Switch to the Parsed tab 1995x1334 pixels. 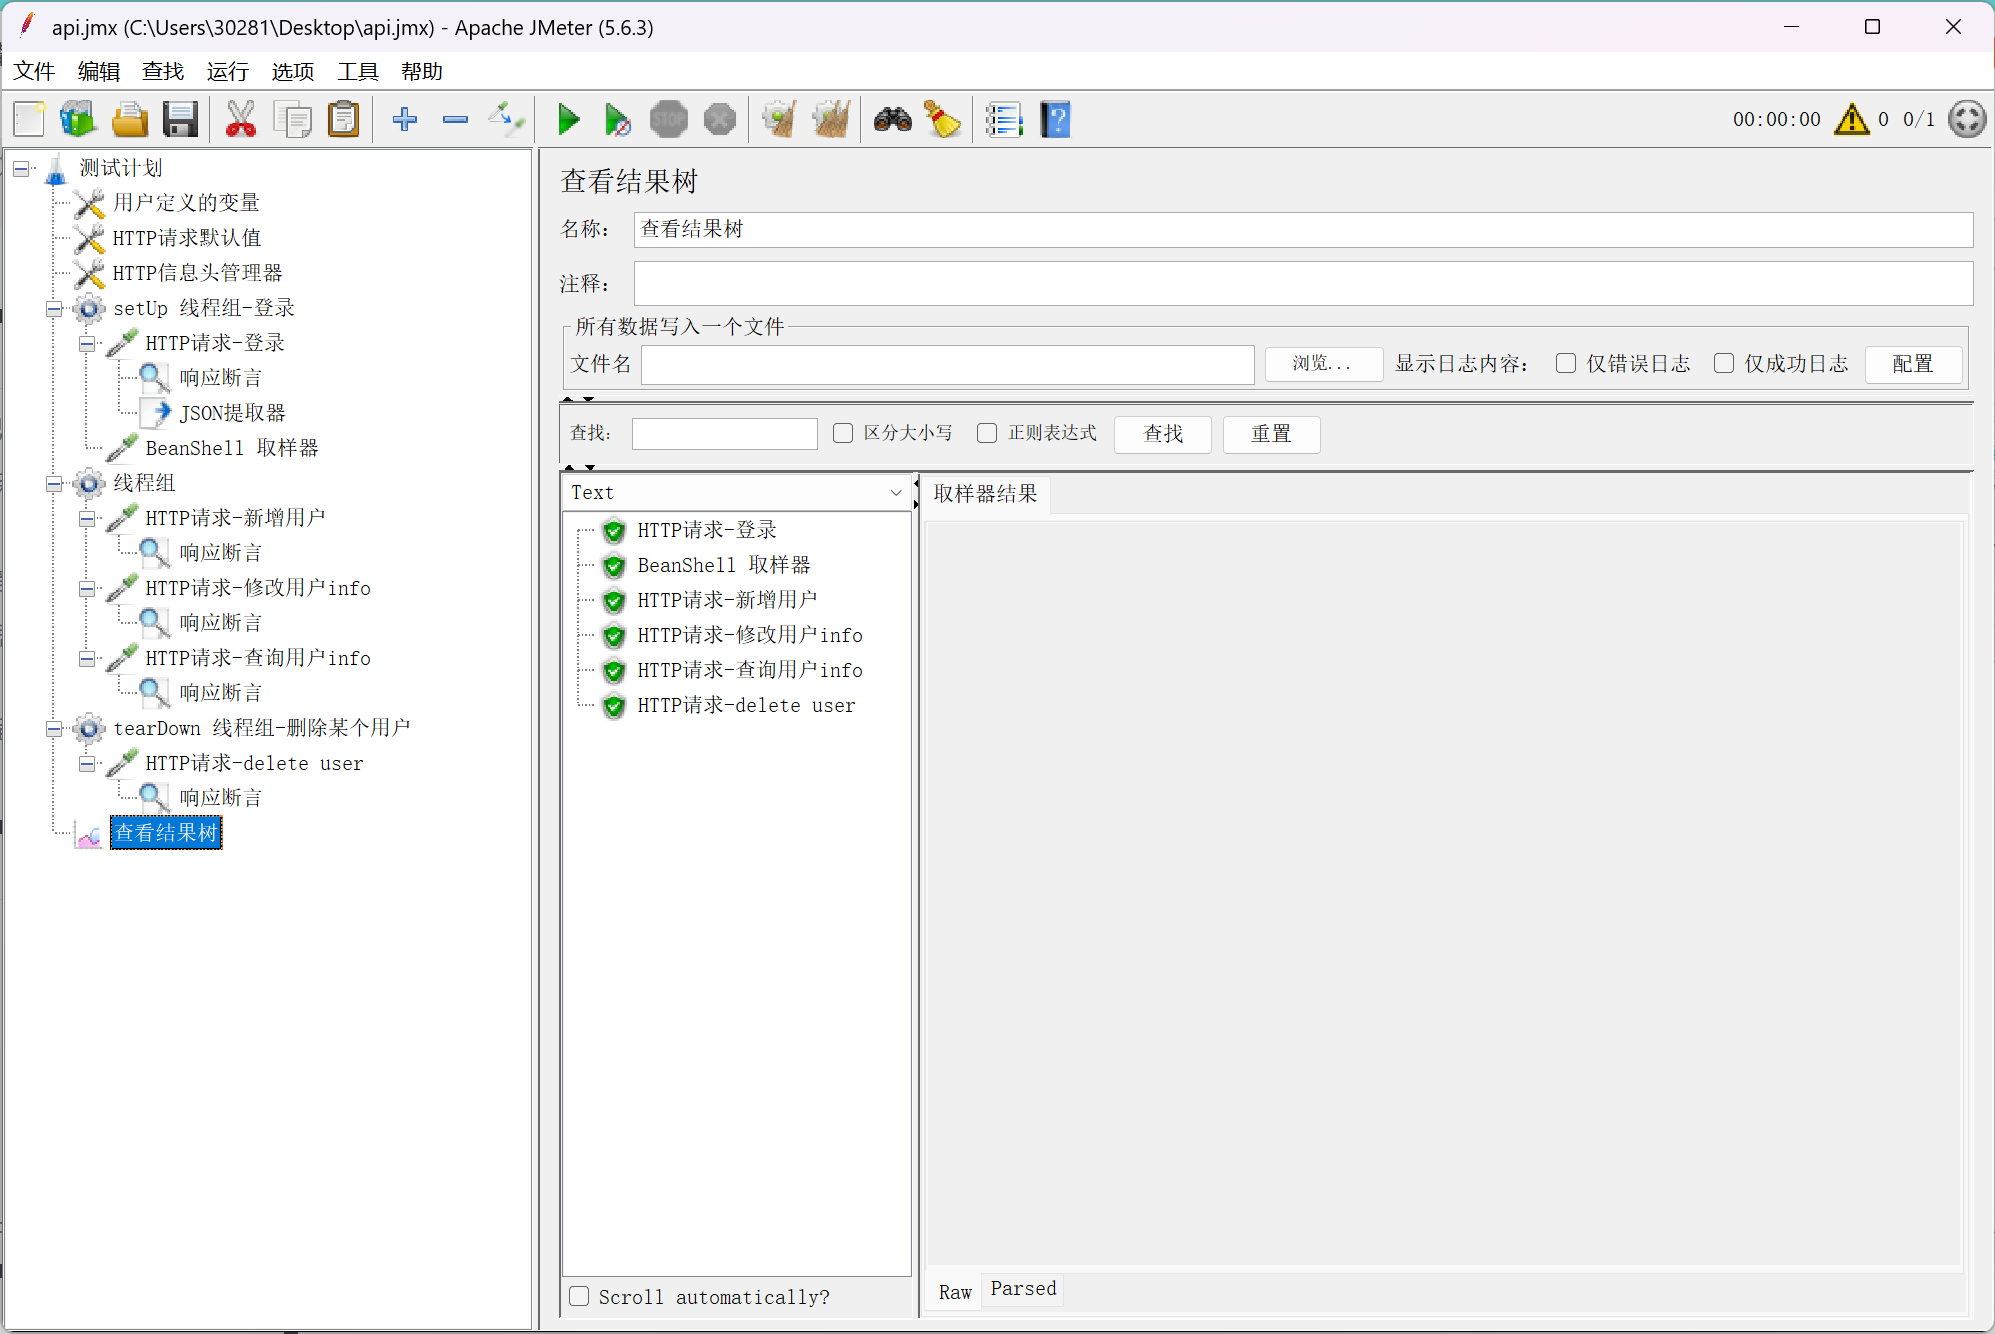coord(1022,1289)
